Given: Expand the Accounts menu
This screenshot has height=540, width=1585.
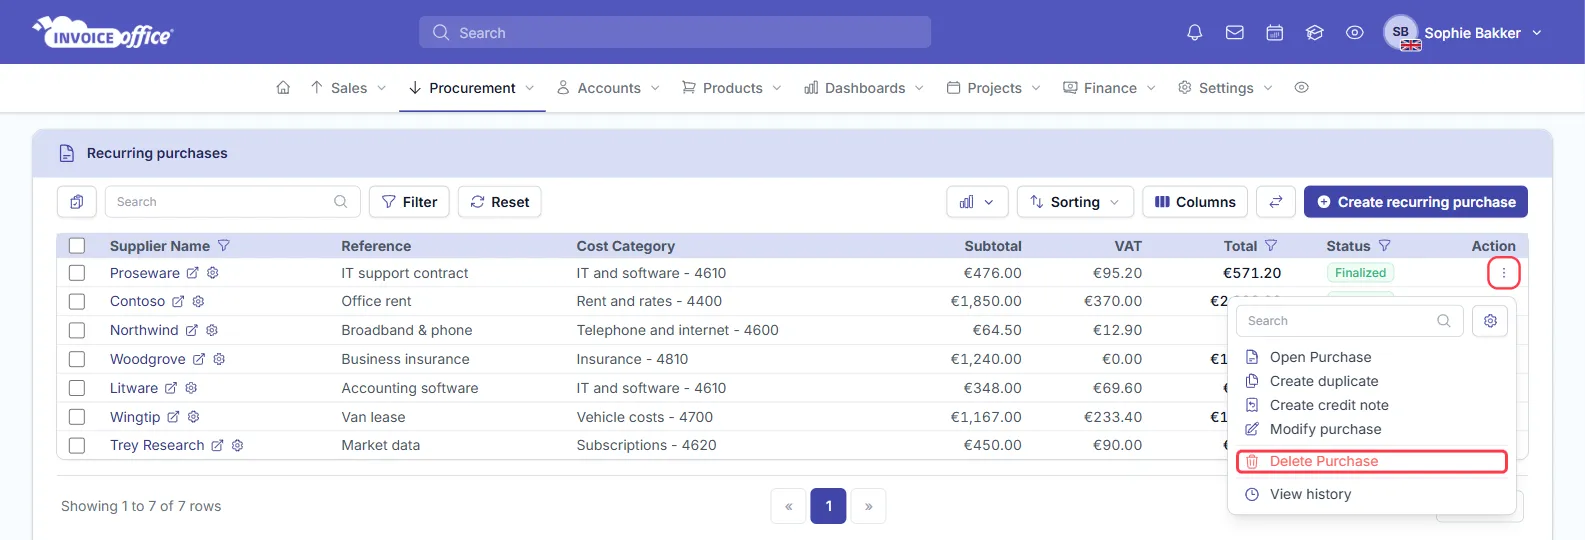Looking at the screenshot, I should tap(609, 88).
